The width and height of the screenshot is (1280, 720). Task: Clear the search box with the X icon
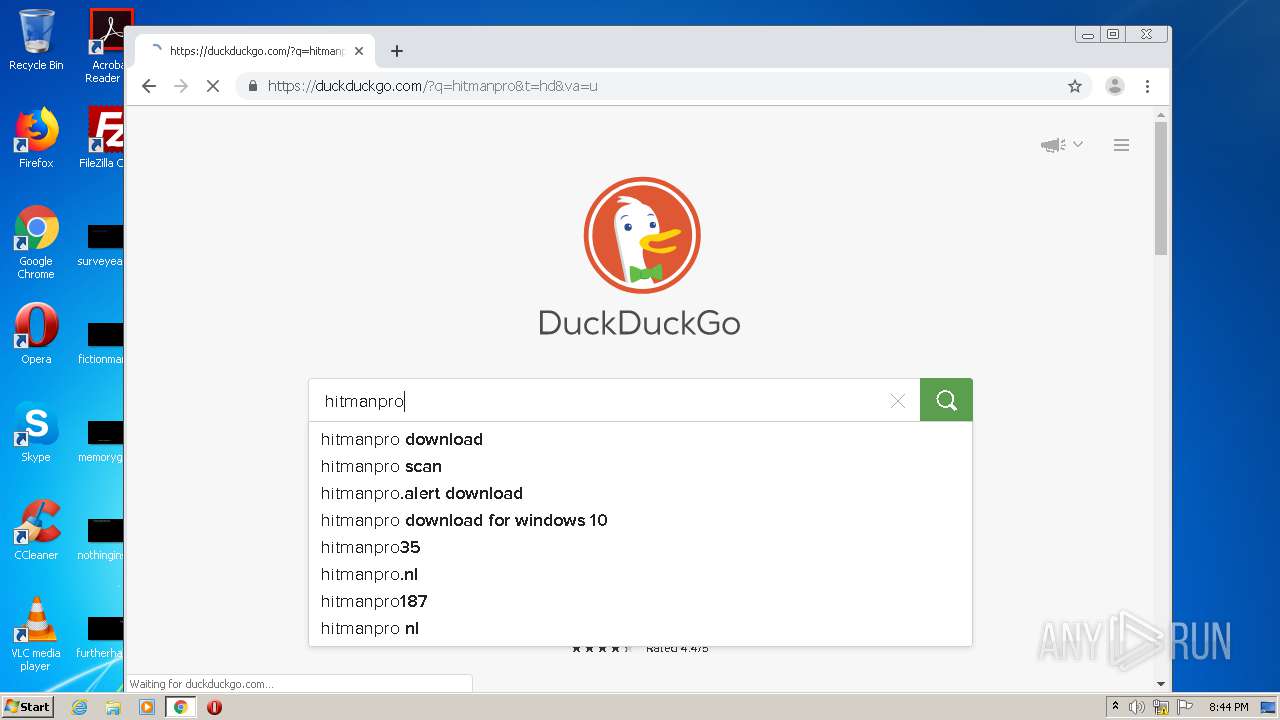click(x=897, y=401)
